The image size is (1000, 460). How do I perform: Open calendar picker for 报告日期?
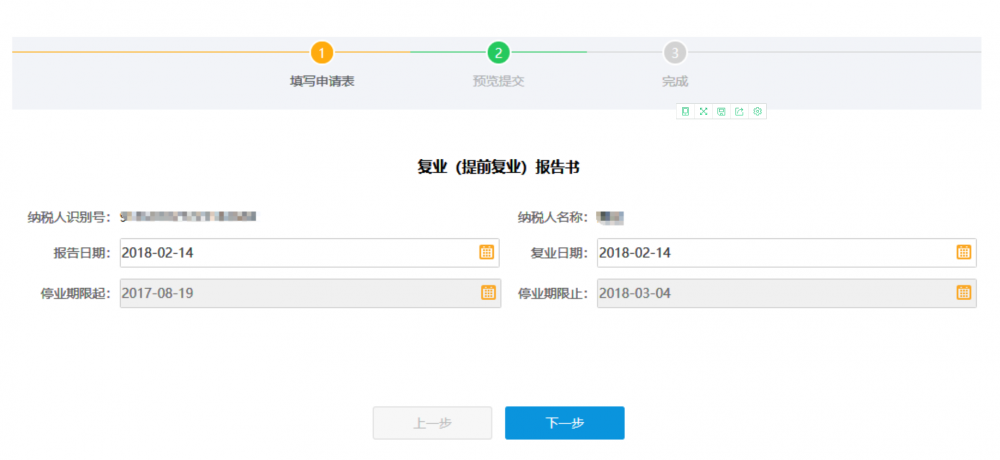[487, 253]
